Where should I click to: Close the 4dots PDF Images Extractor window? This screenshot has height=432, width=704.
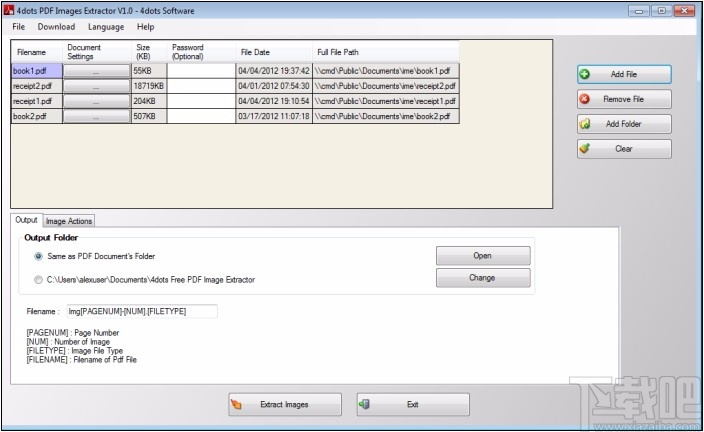point(685,10)
